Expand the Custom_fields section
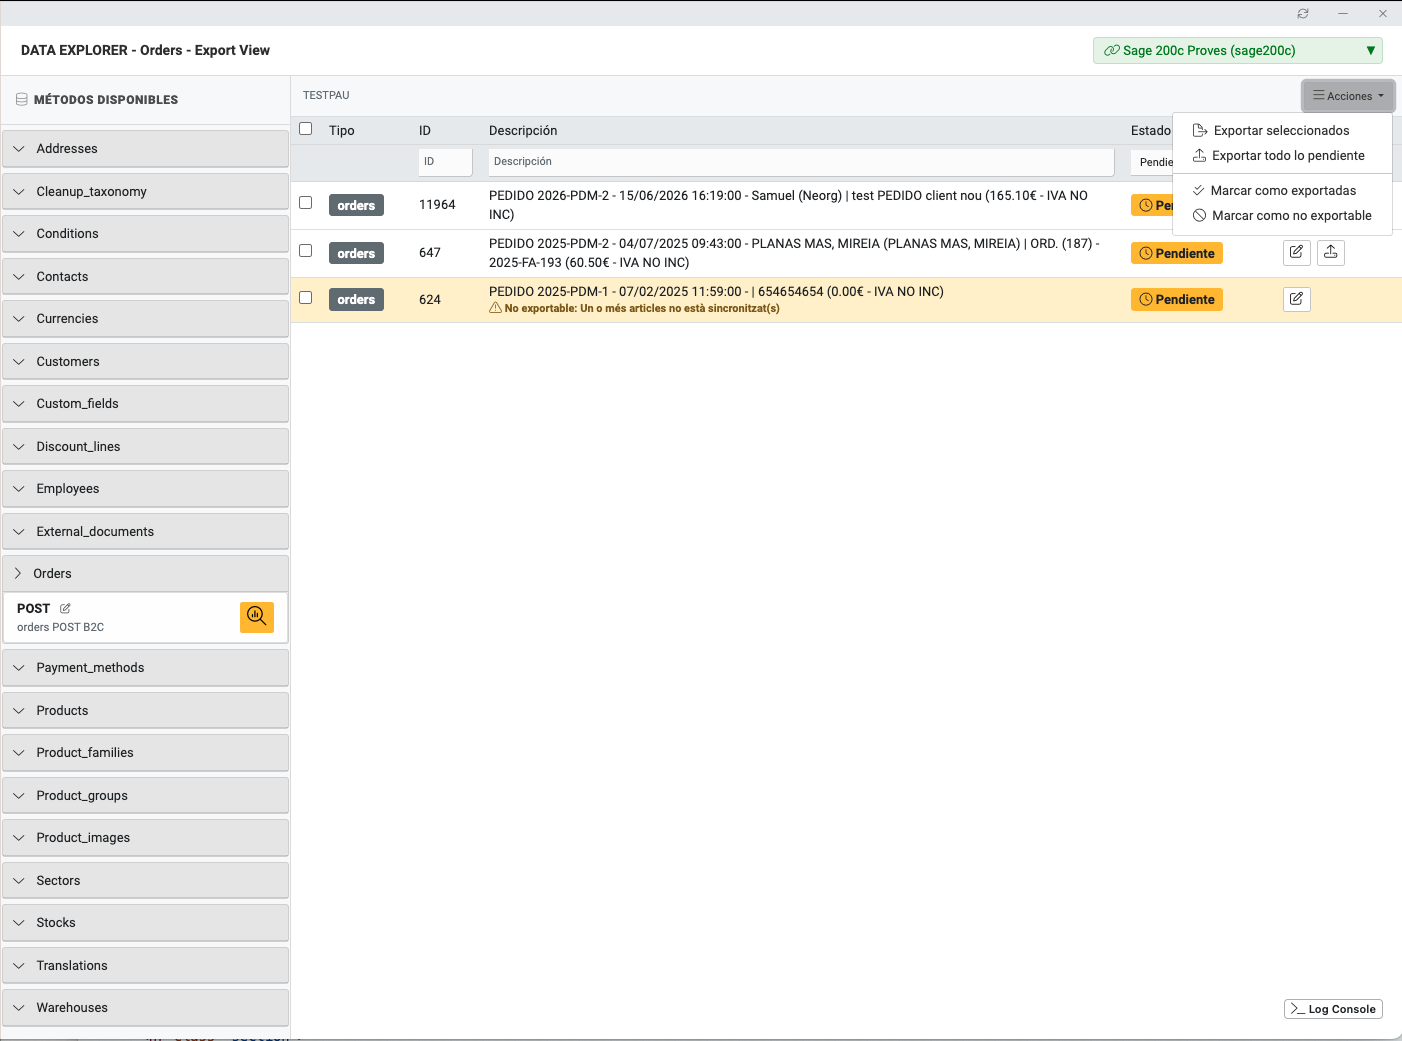The image size is (1402, 1041). point(146,403)
